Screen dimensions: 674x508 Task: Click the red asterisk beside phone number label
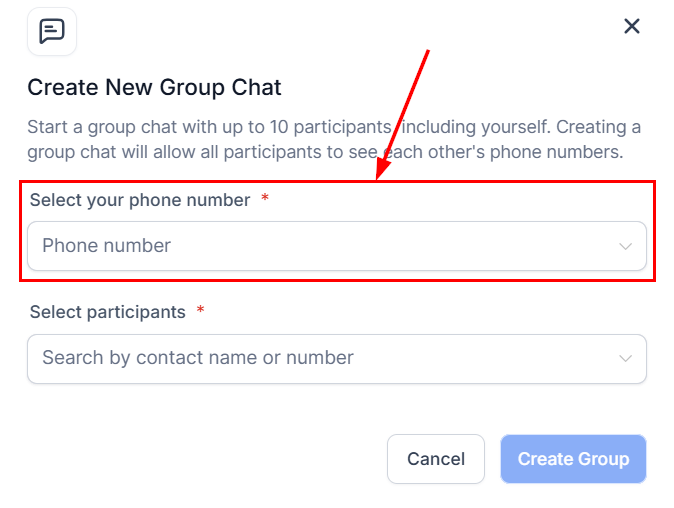(265, 200)
